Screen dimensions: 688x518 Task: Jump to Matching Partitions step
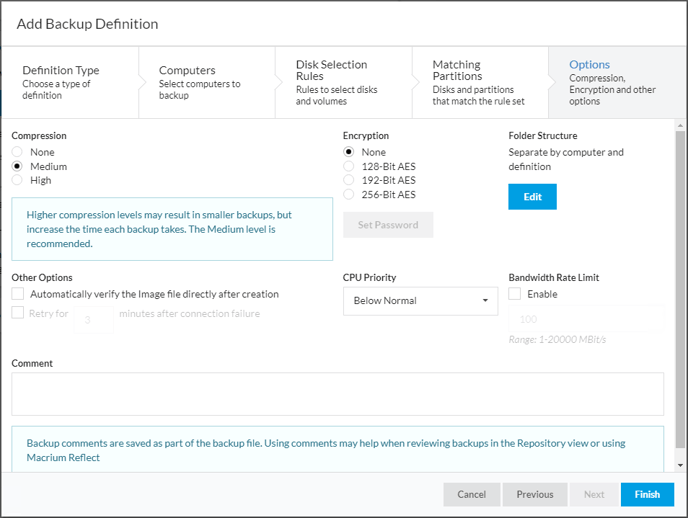(x=478, y=82)
